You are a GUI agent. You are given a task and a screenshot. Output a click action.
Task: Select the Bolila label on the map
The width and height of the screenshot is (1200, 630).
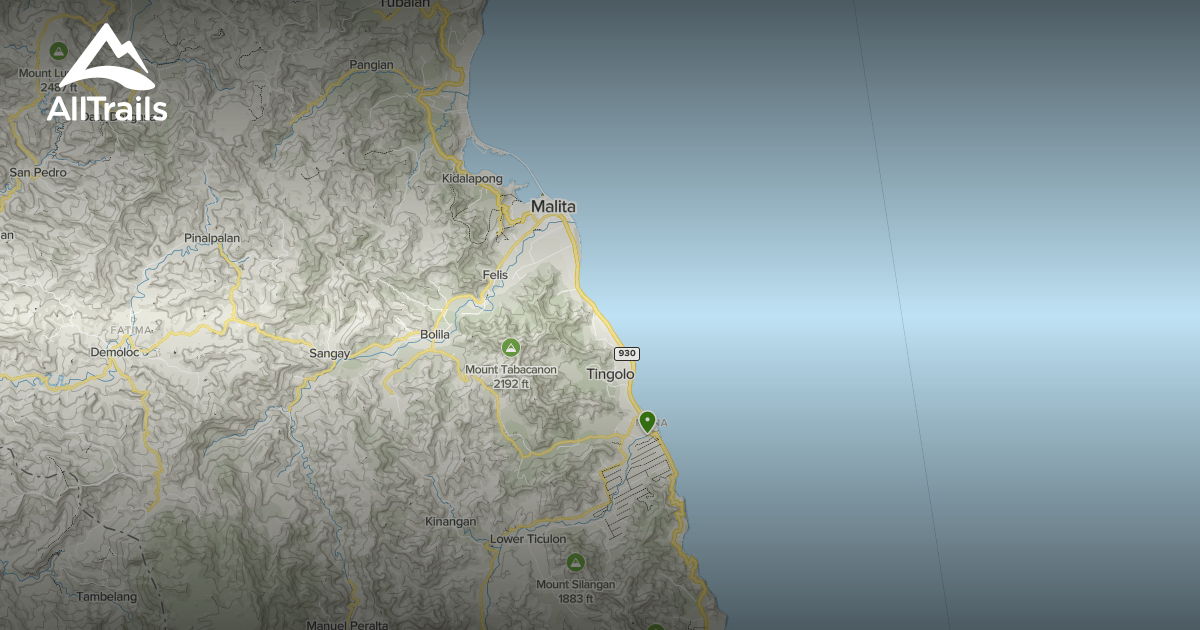[x=435, y=334]
